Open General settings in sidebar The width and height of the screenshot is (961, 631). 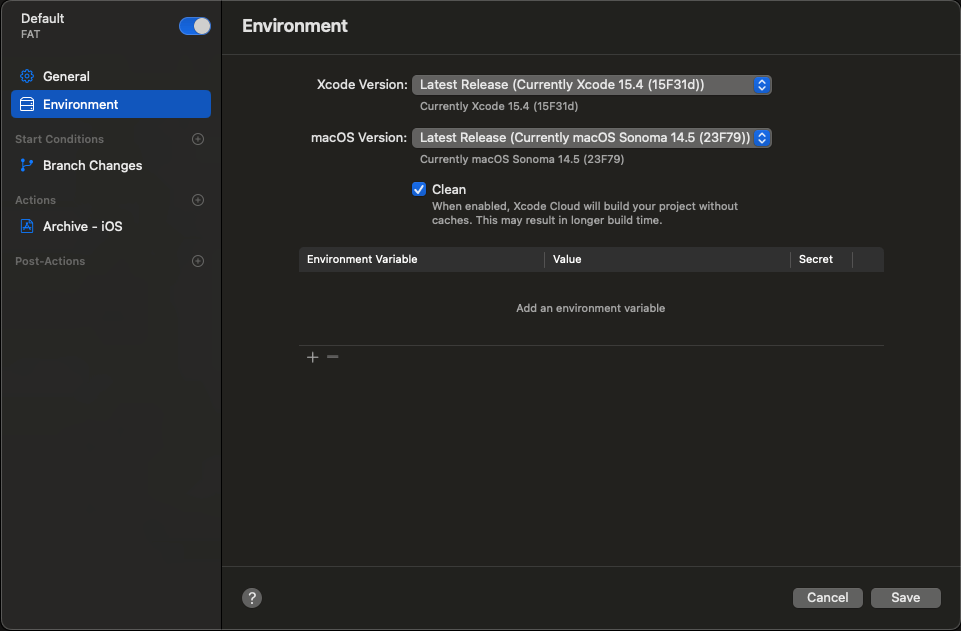point(111,77)
